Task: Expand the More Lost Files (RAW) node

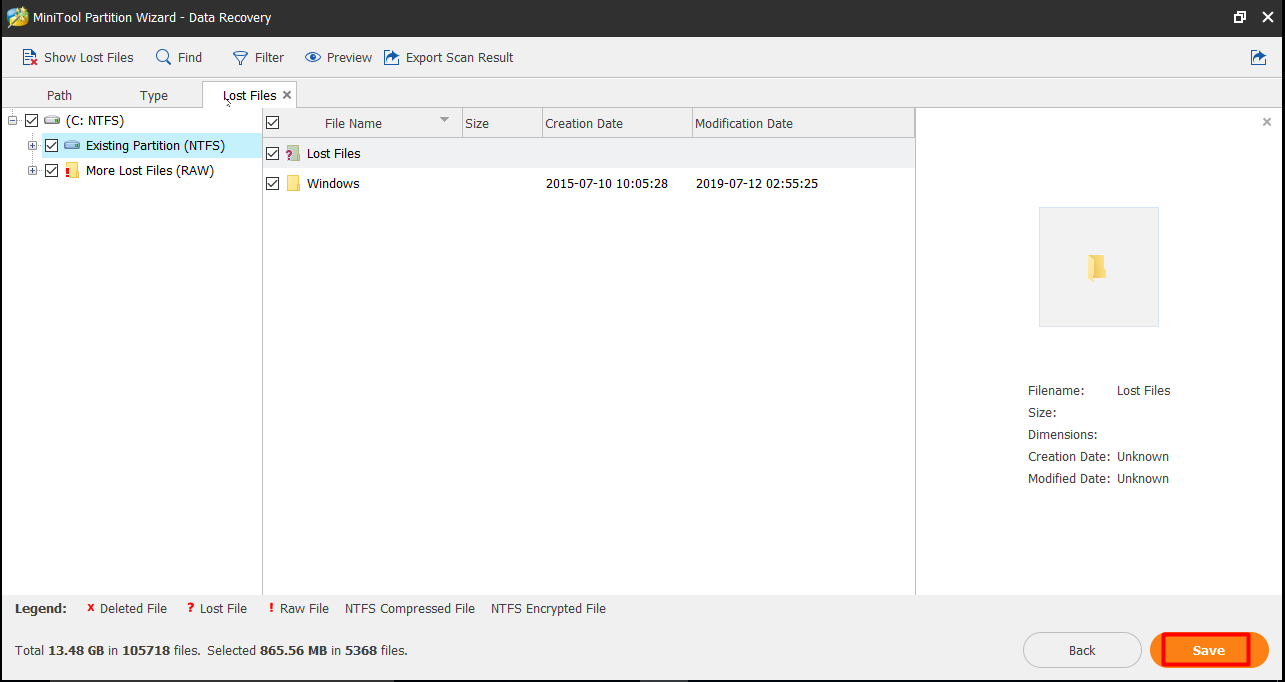Action: 33,171
